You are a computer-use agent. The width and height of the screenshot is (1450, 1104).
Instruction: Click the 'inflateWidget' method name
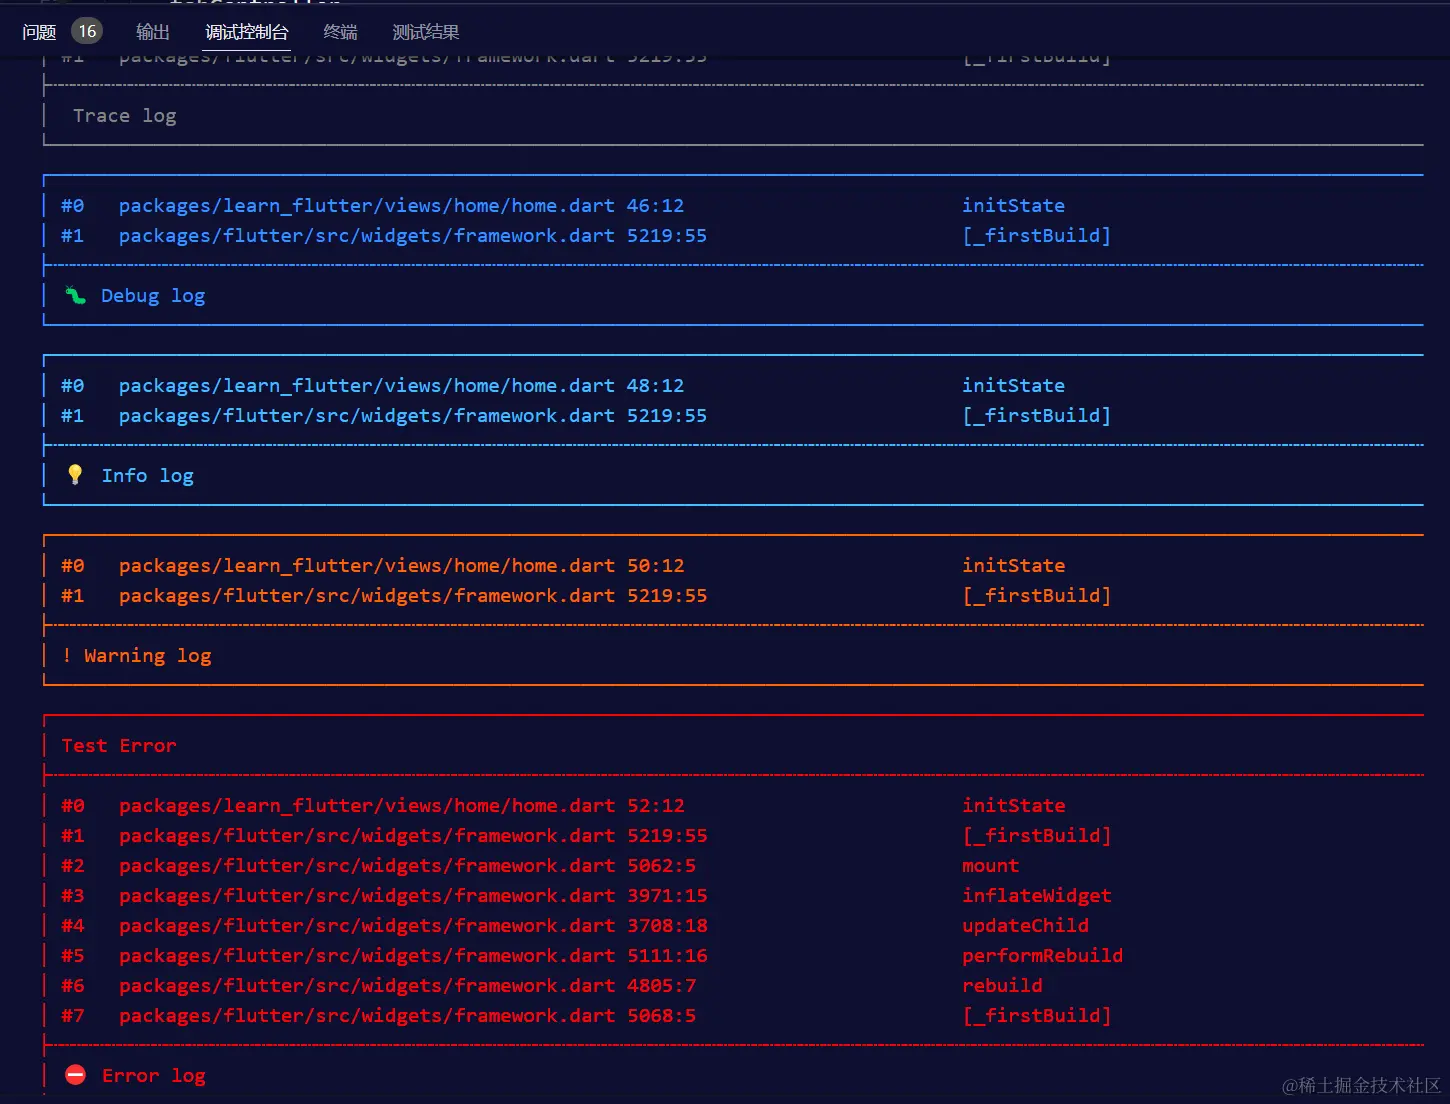1037,895
